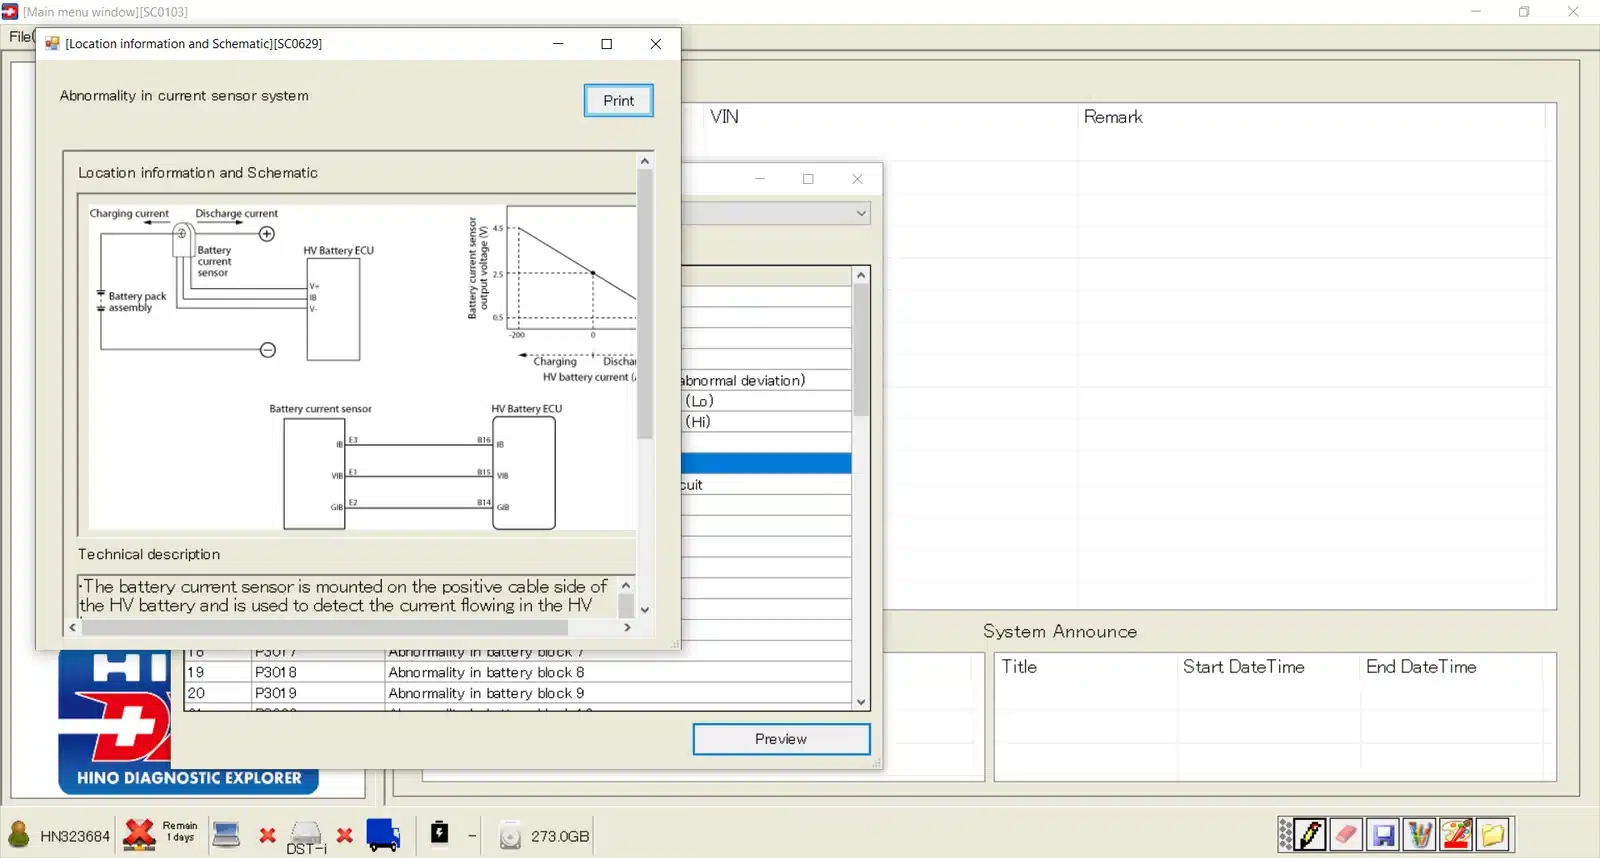Open the paint palette color tool

(1456, 834)
